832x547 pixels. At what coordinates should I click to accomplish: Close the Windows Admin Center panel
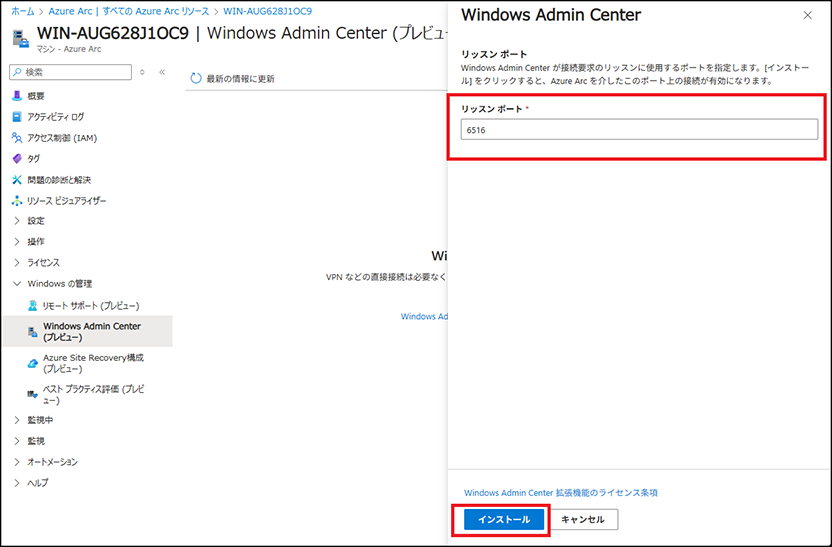pos(808,15)
